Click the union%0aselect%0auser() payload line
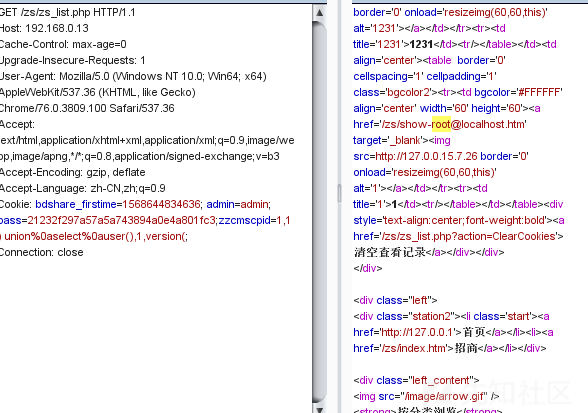This screenshot has height=413, width=588. [x=94, y=236]
